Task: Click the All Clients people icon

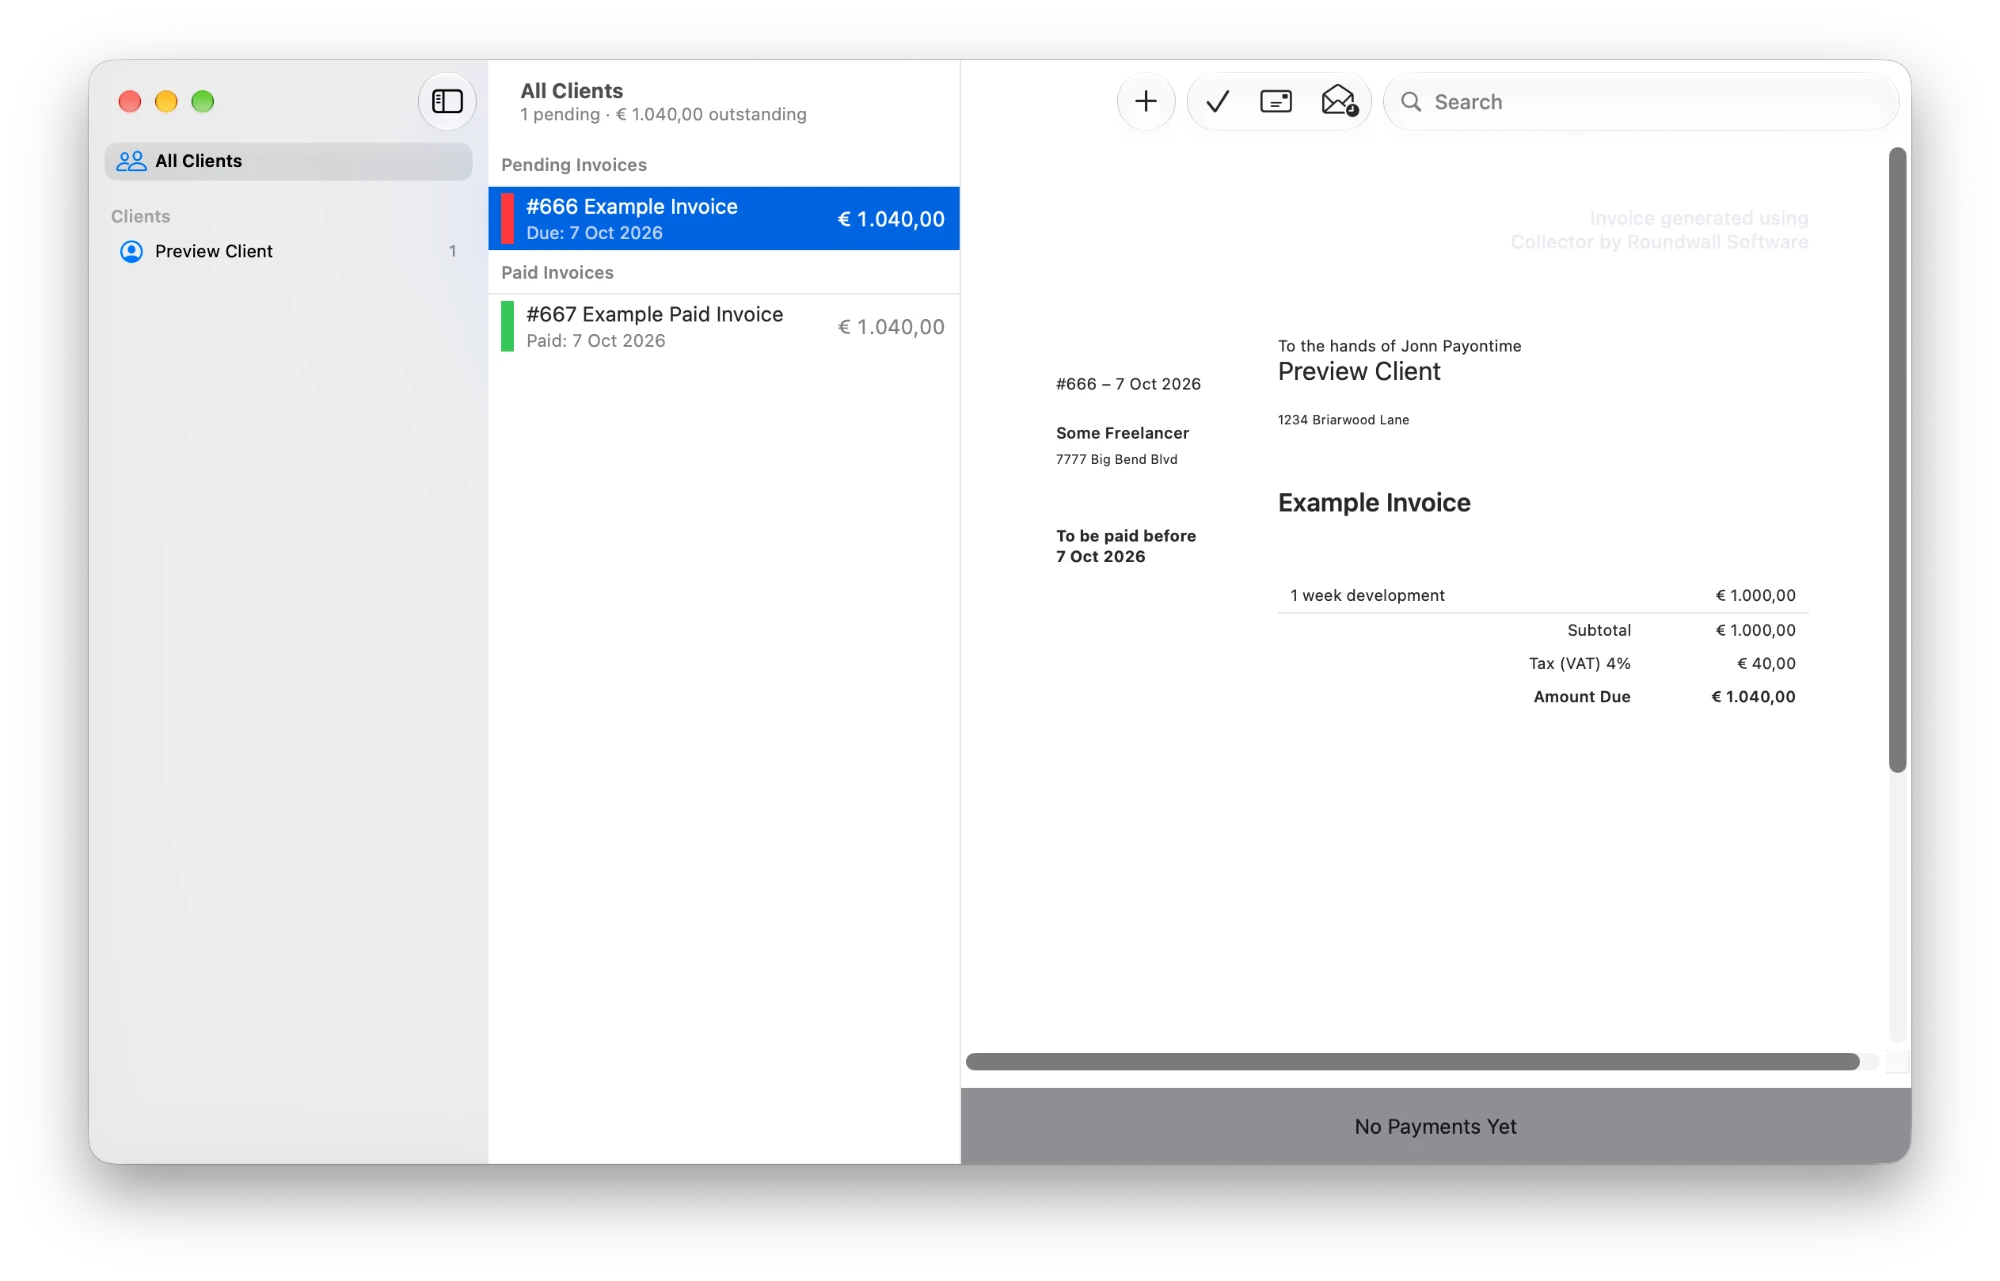Action: tap(131, 161)
